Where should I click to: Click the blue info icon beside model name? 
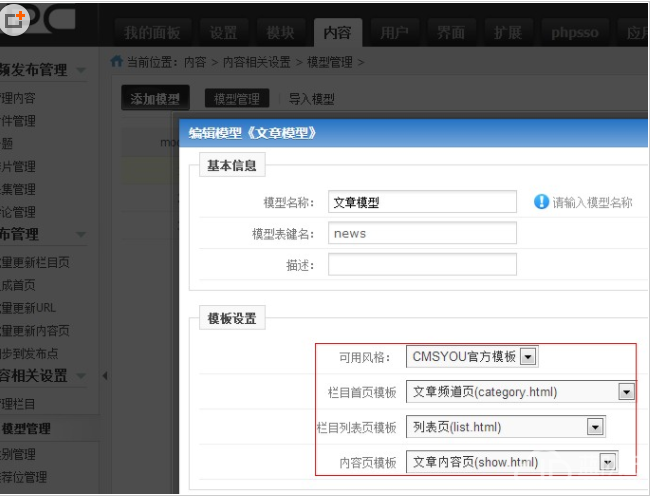541,202
